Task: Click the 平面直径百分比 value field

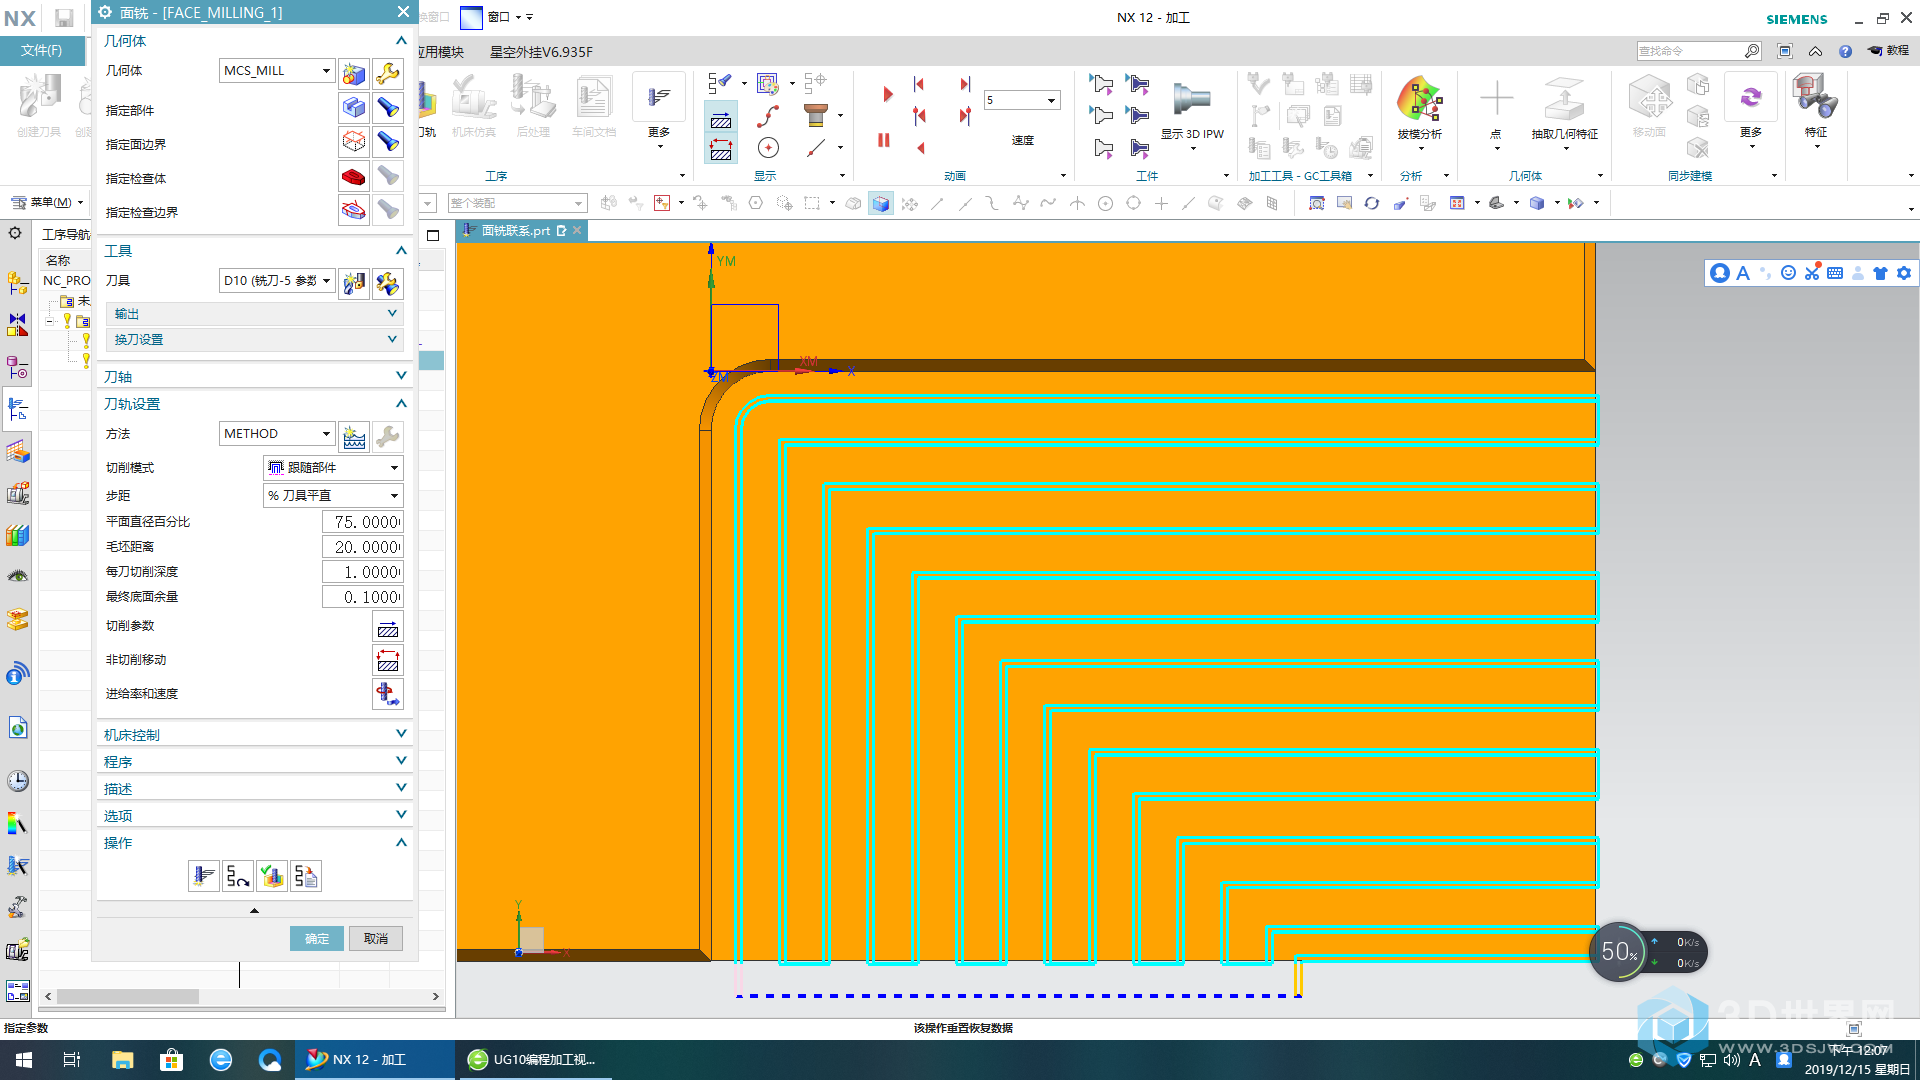Action: [363, 522]
